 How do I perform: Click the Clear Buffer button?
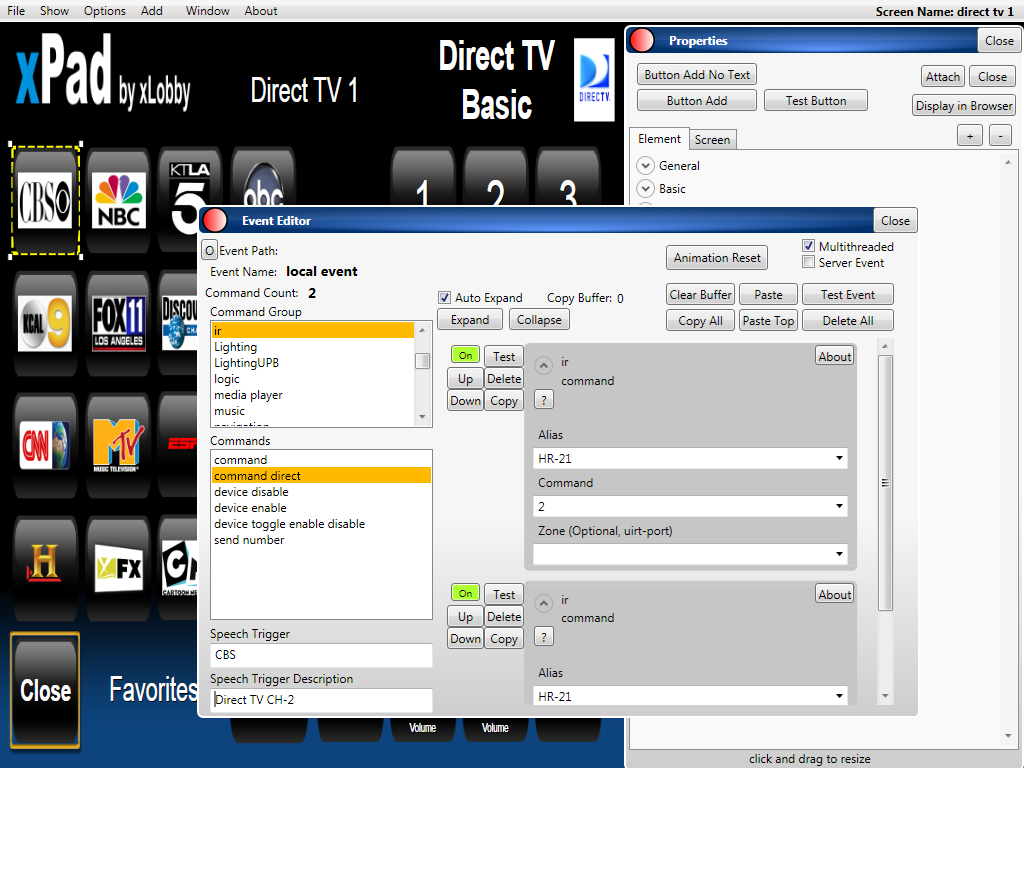(700, 294)
